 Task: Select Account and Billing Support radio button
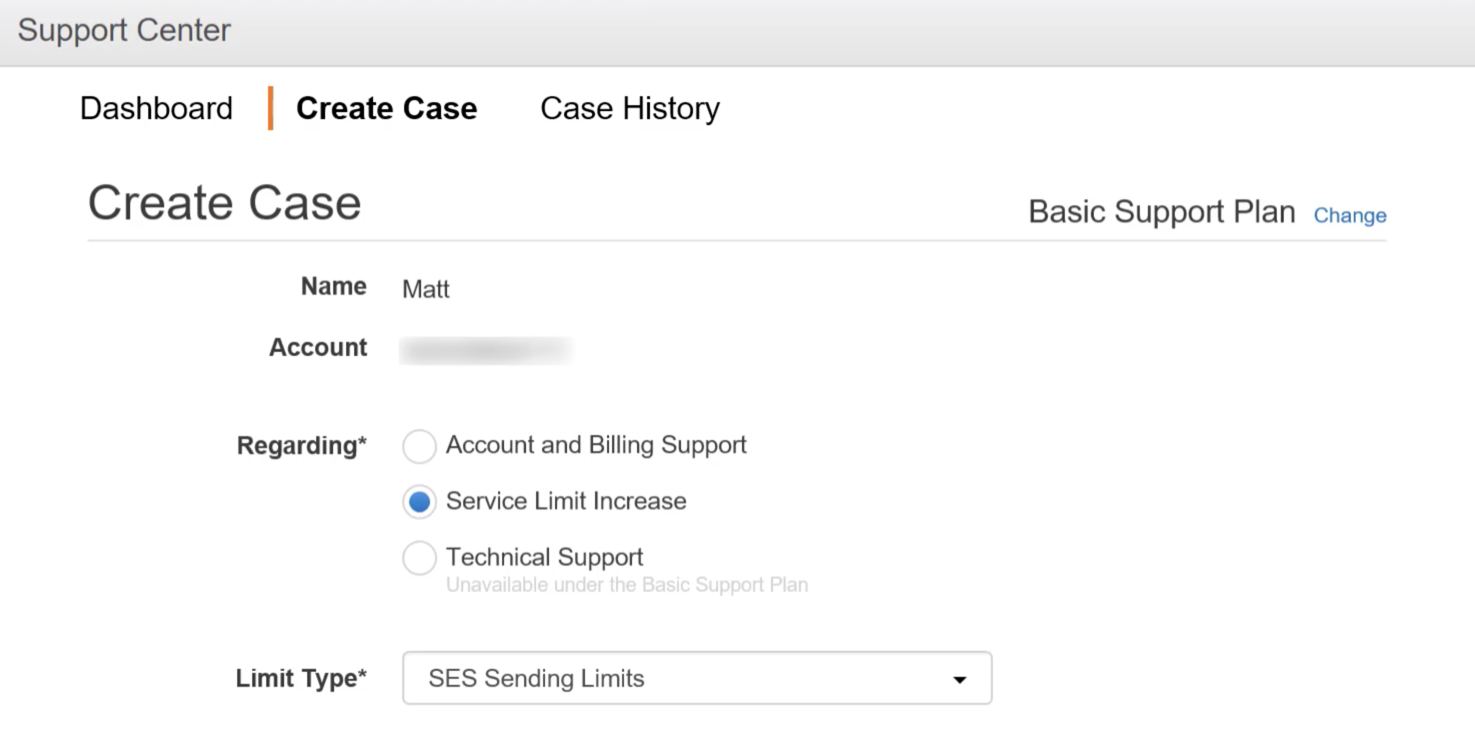pyautogui.click(x=419, y=446)
